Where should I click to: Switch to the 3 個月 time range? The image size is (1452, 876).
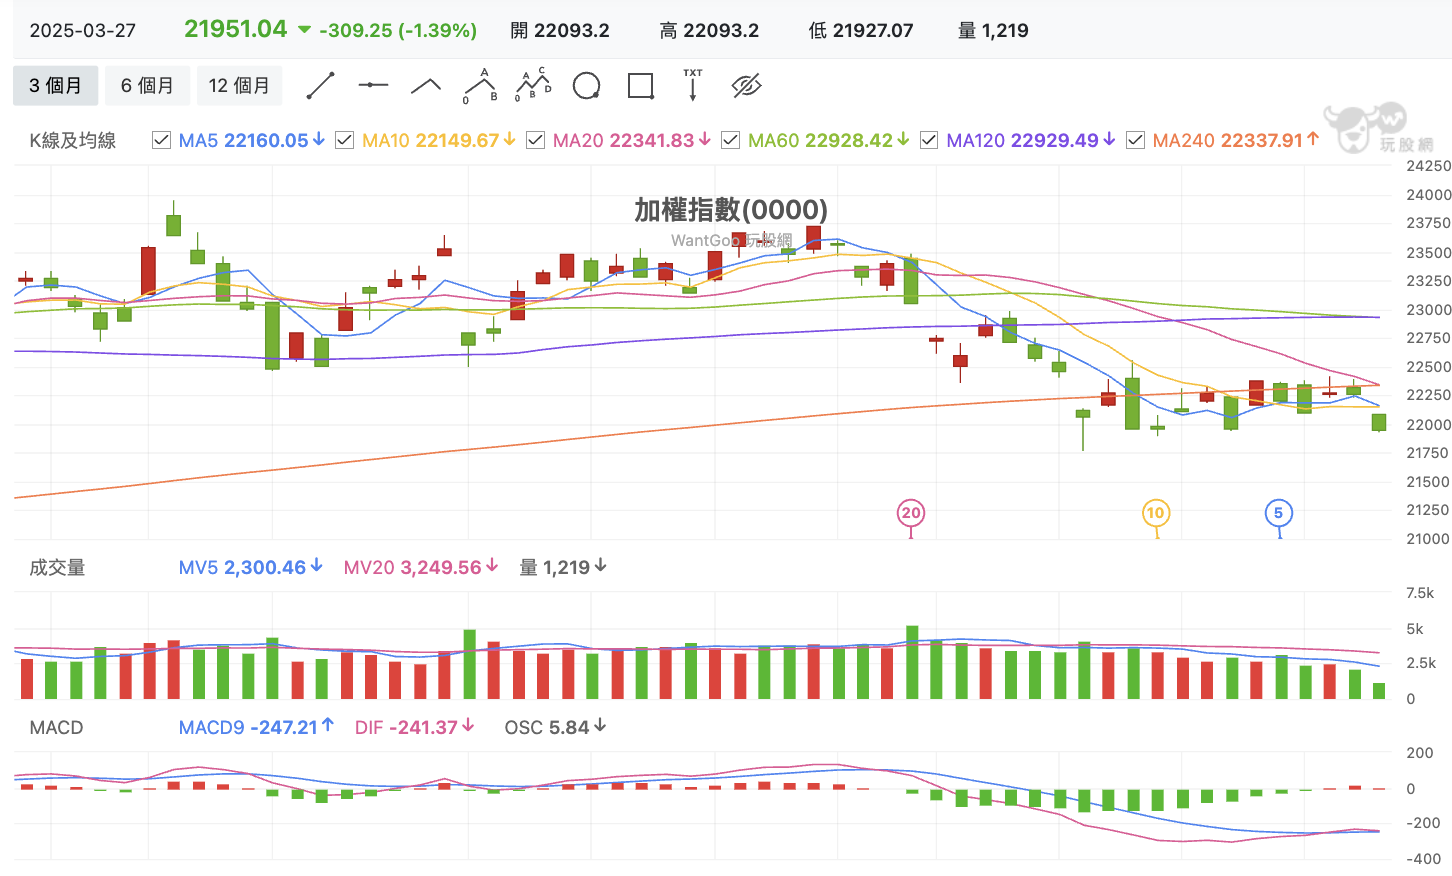coord(56,86)
